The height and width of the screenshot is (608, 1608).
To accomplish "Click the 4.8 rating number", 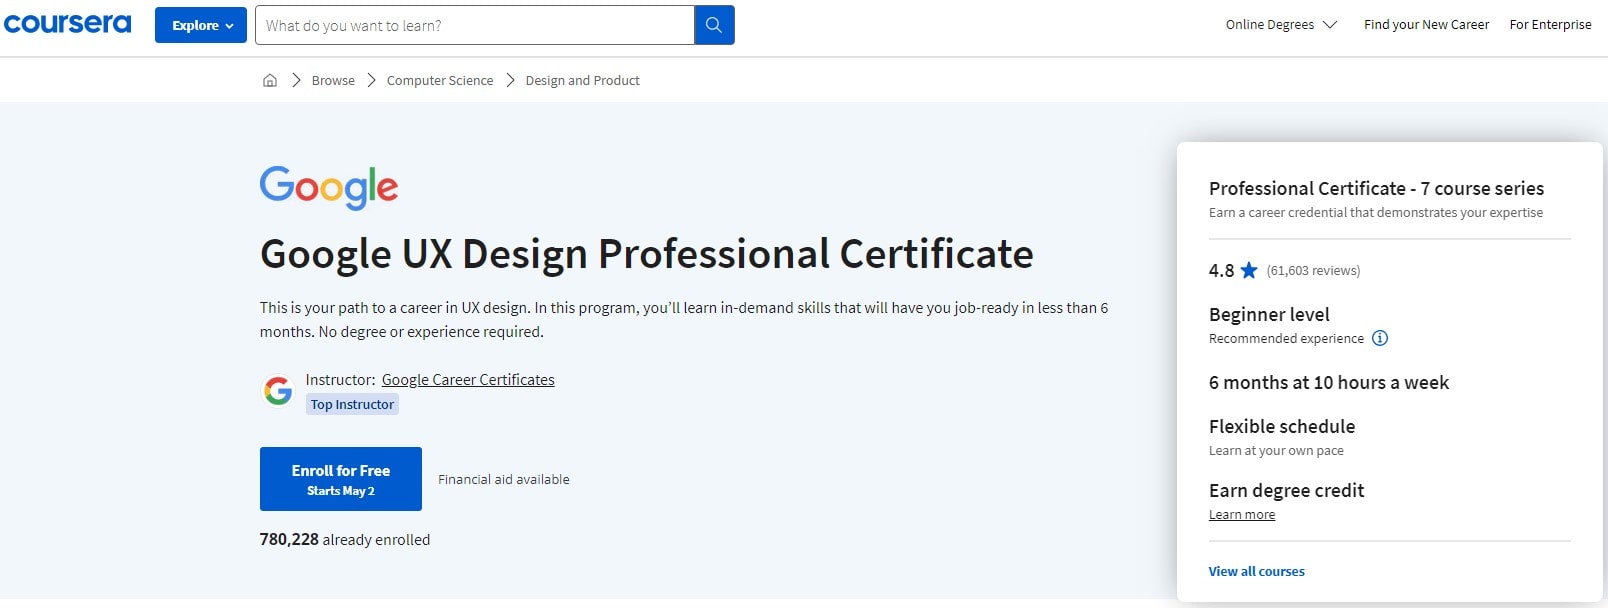I will (x=1221, y=270).
